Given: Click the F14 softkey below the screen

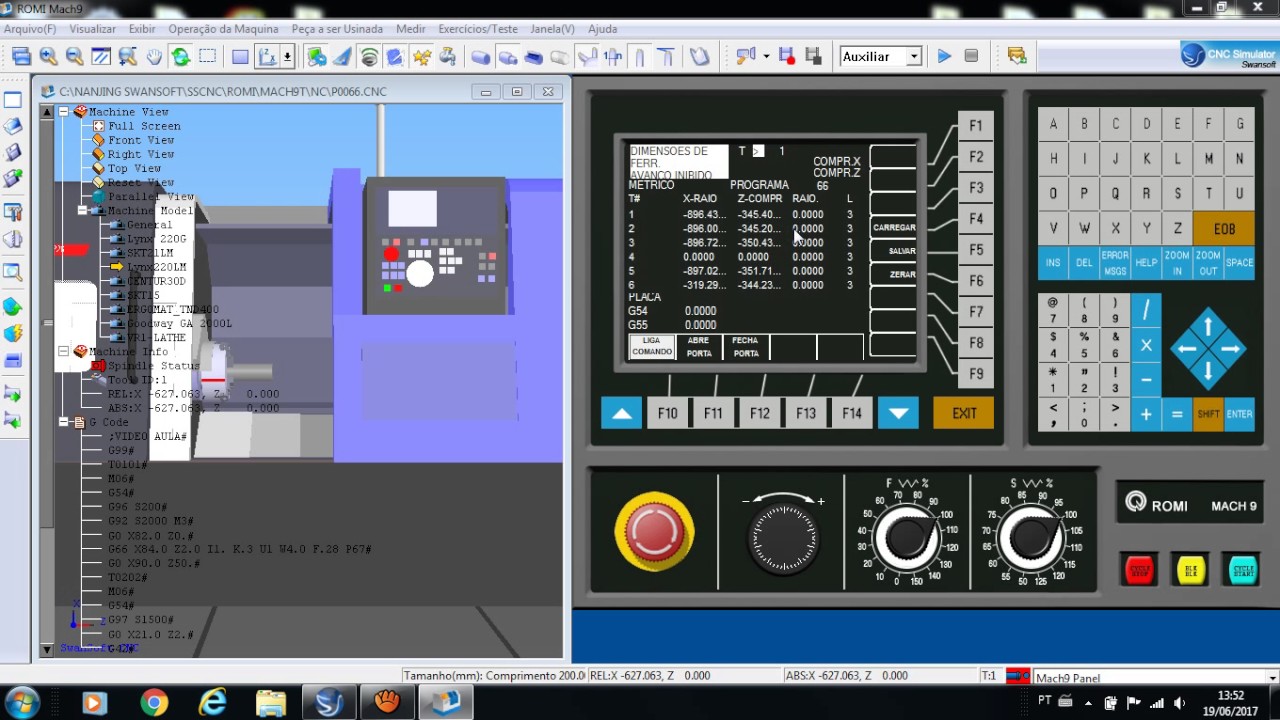Looking at the screenshot, I should (x=851, y=413).
